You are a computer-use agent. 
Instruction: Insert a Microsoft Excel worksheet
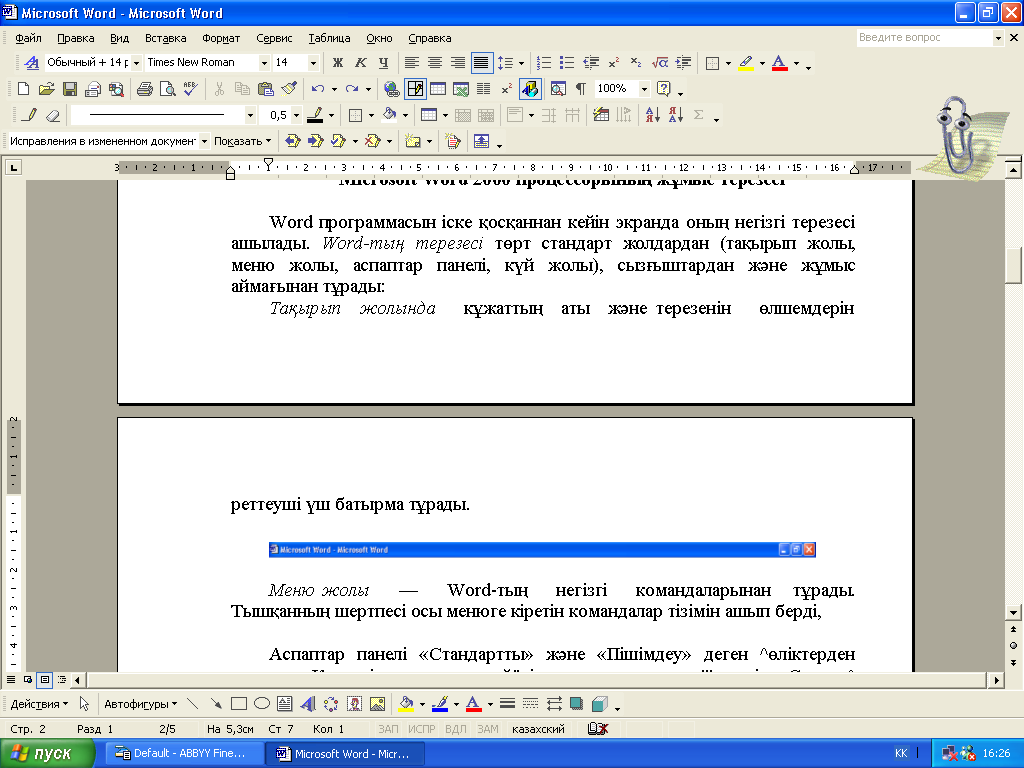pyautogui.click(x=461, y=89)
